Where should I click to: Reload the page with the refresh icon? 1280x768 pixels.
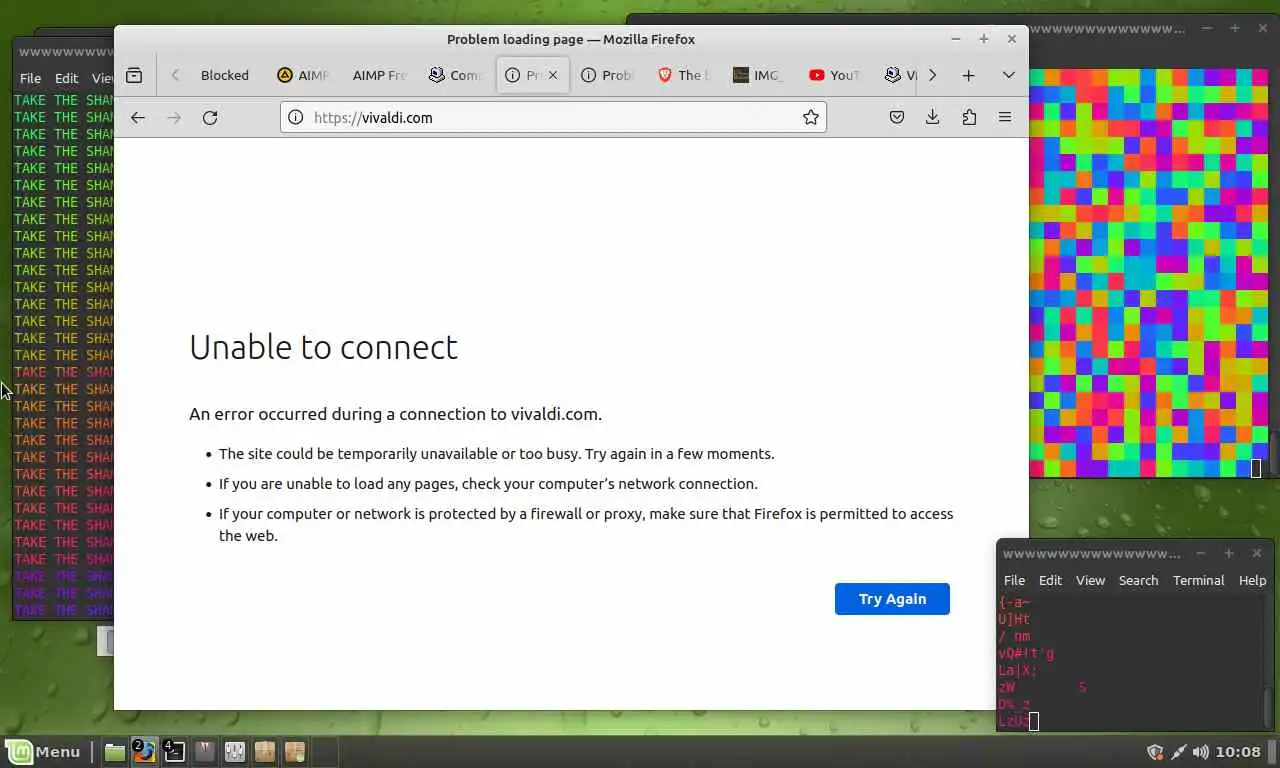[210, 117]
